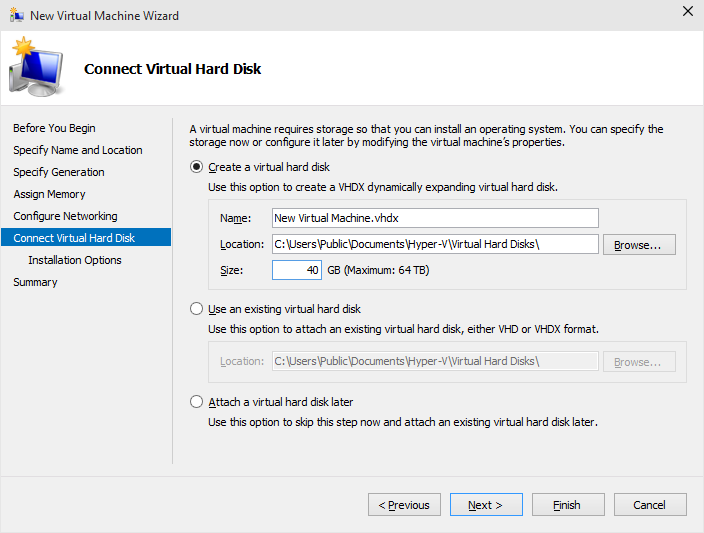The height and width of the screenshot is (533, 704).
Task: Browse for new disk location
Action: tap(639, 245)
